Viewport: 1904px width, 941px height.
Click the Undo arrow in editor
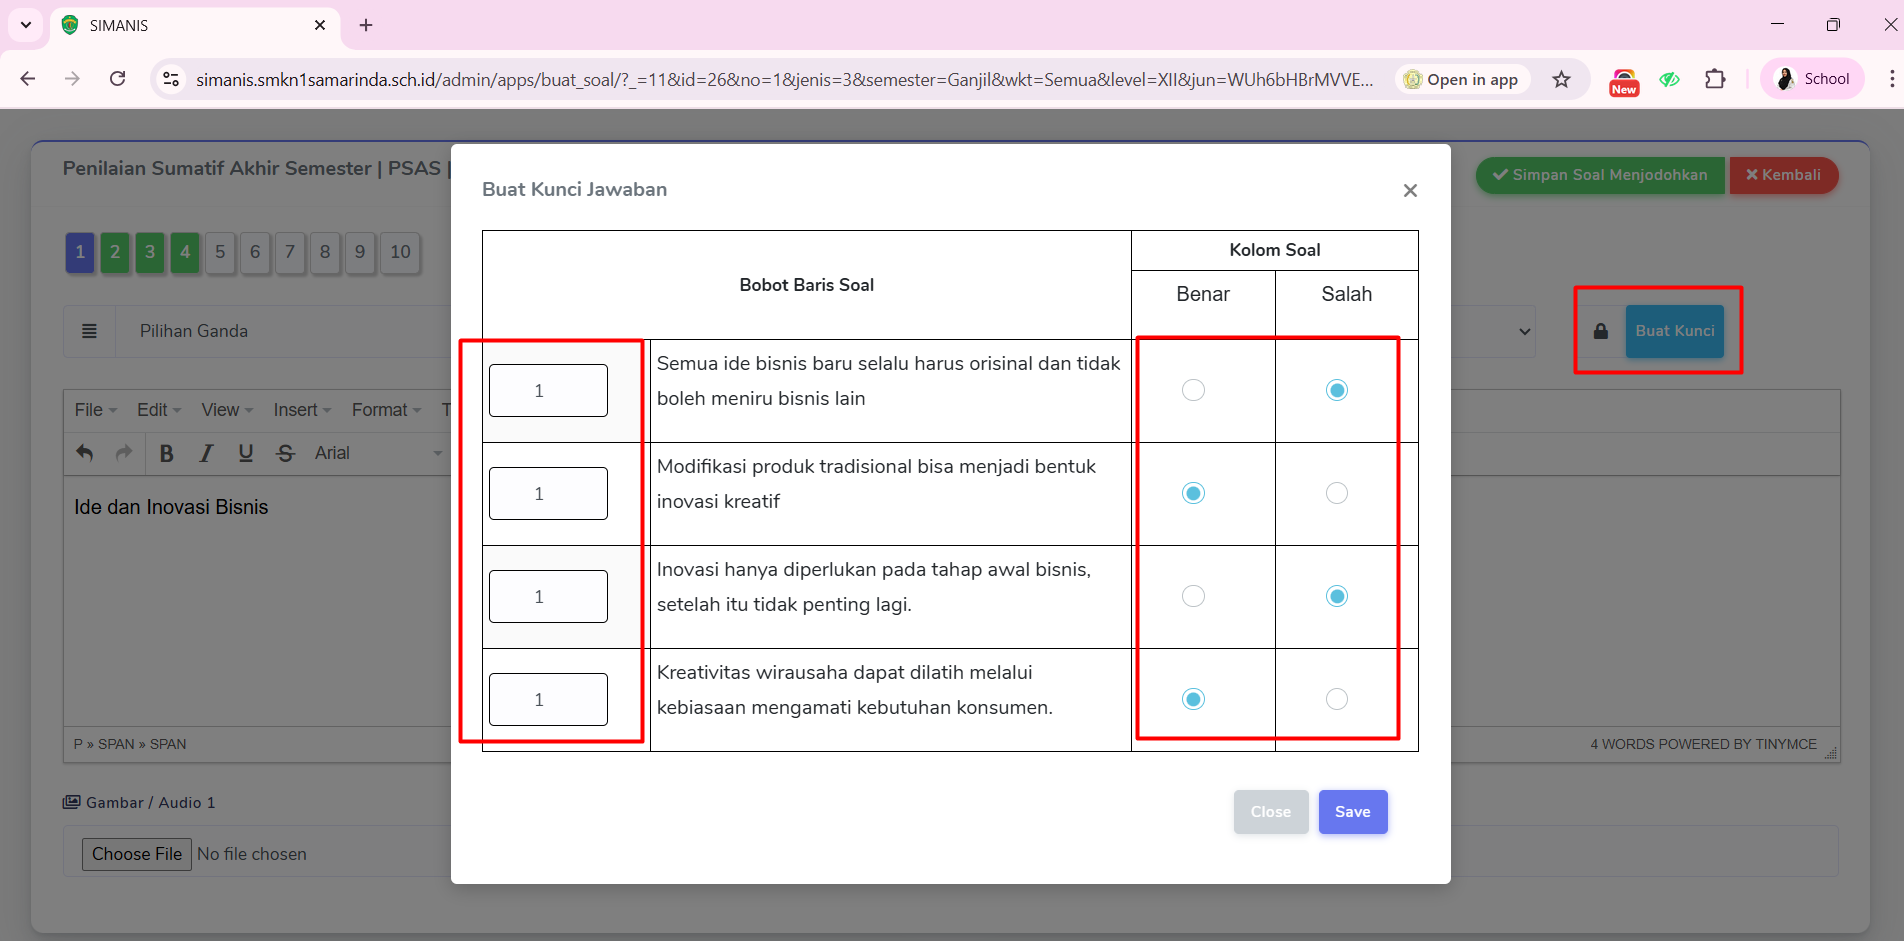[85, 453]
